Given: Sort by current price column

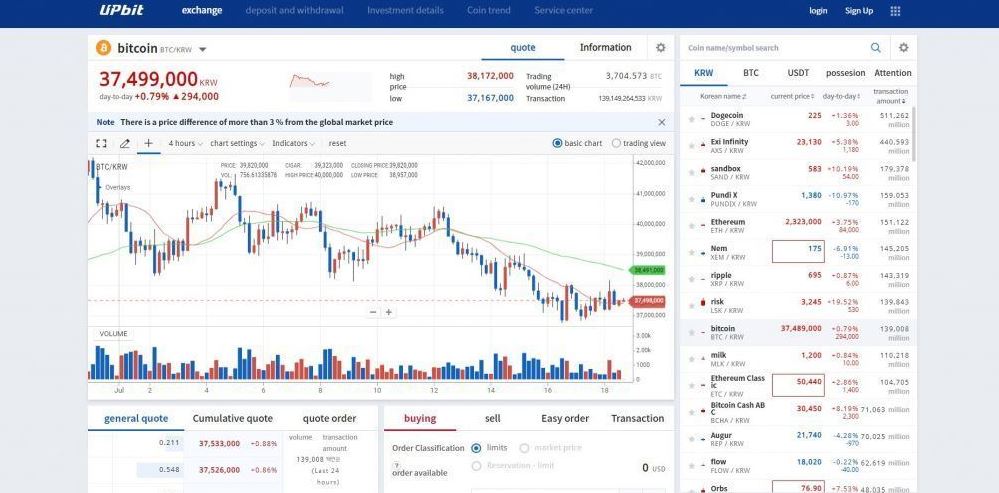Looking at the screenshot, I should click(793, 96).
